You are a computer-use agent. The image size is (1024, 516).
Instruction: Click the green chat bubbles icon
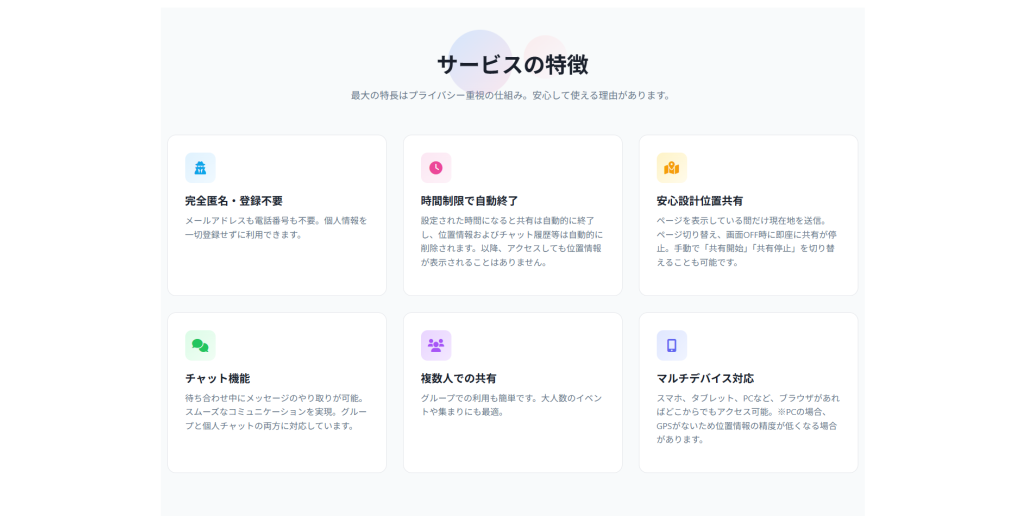click(200, 345)
